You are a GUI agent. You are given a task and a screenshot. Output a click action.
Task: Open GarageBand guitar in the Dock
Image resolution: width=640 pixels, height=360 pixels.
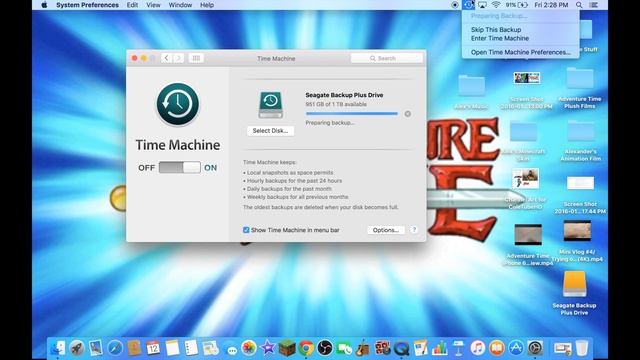pos(363,348)
